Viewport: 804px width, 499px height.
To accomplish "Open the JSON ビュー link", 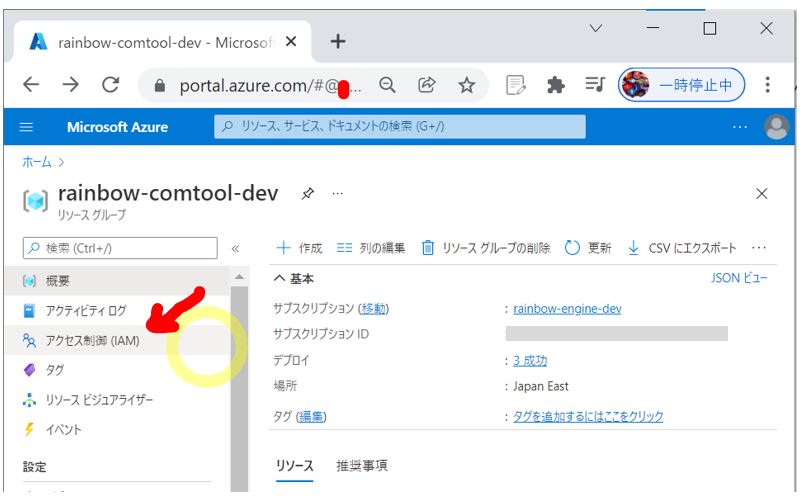I will click(x=739, y=278).
